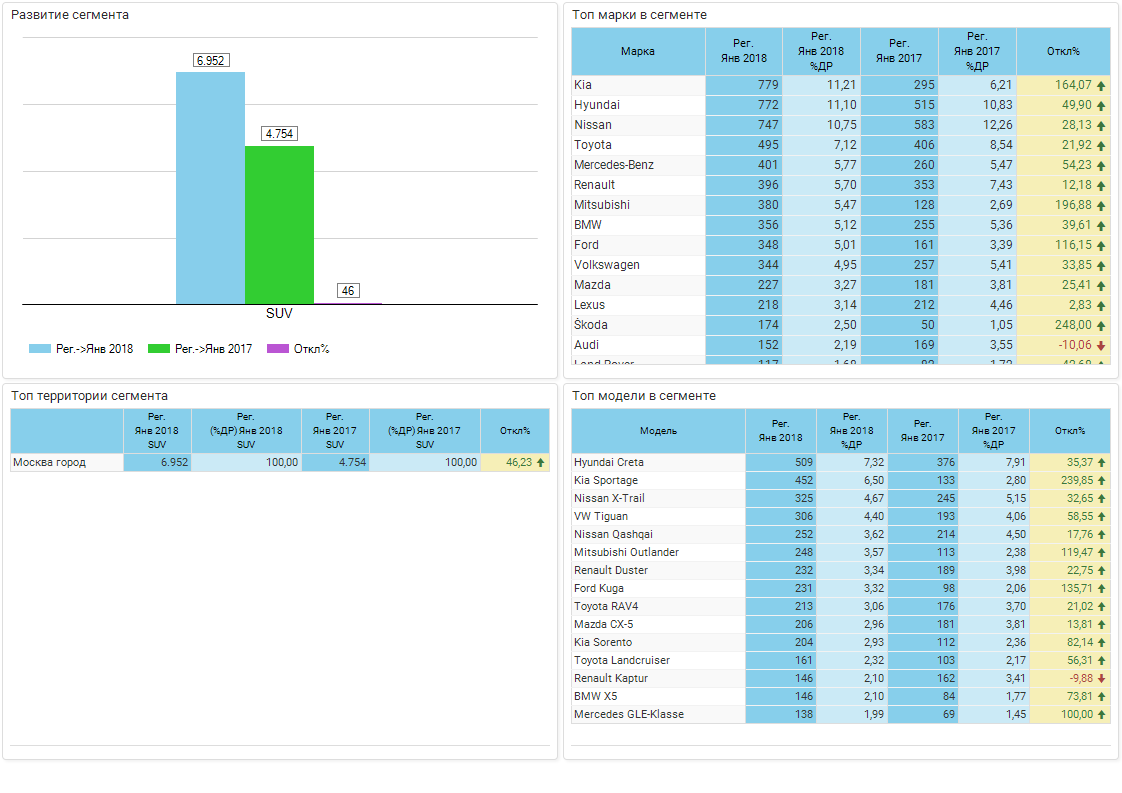Toggle green legend swatch Рег.->Янв 2017
The width and height of the screenshot is (1122, 793).
point(159,349)
